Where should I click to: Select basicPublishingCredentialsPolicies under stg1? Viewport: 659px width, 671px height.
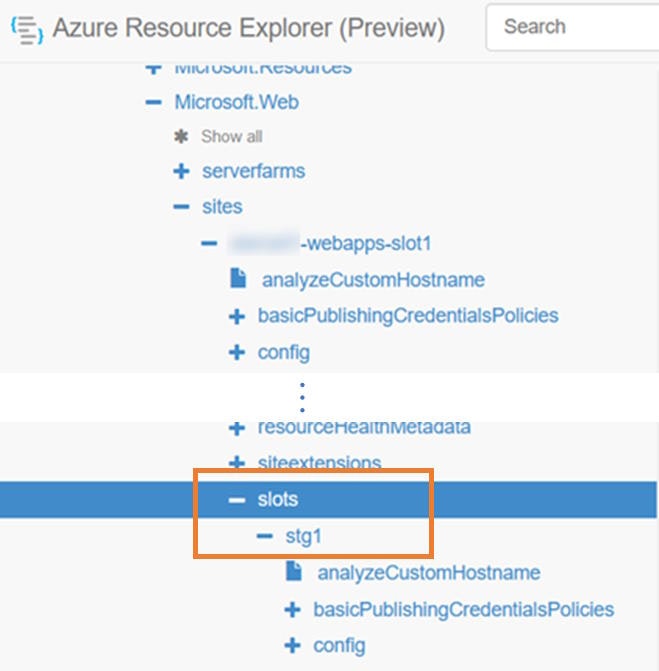click(463, 609)
